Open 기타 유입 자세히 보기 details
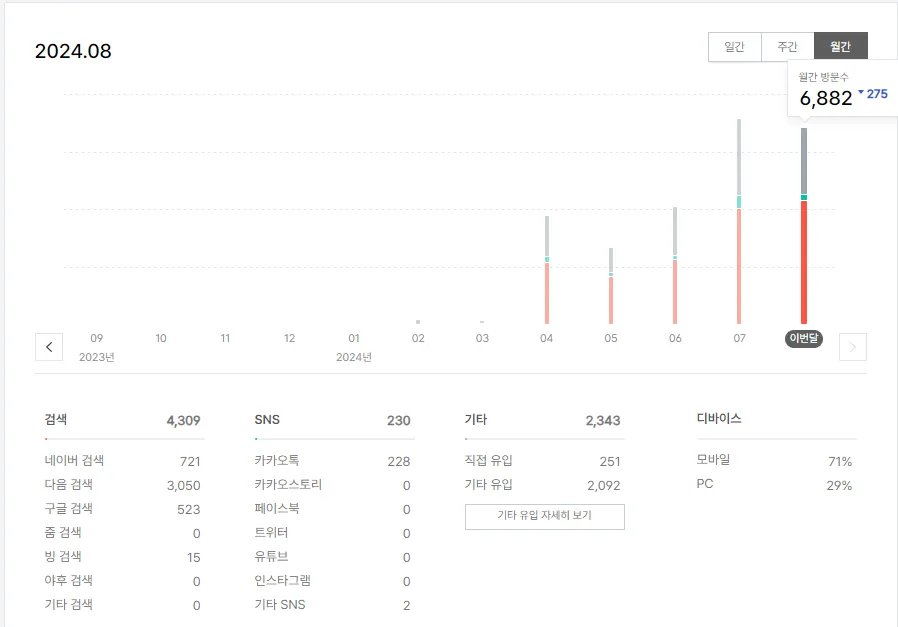Screen dimensions: 898x627 pyautogui.click(x=544, y=516)
